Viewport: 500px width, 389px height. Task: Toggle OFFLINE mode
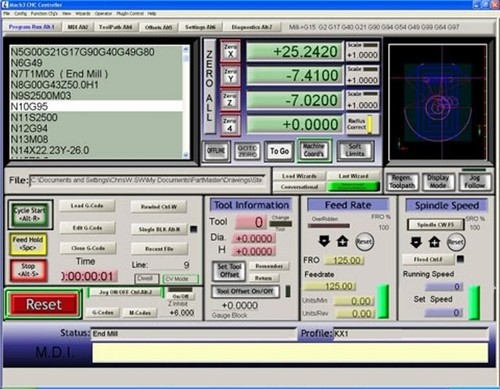click(216, 151)
